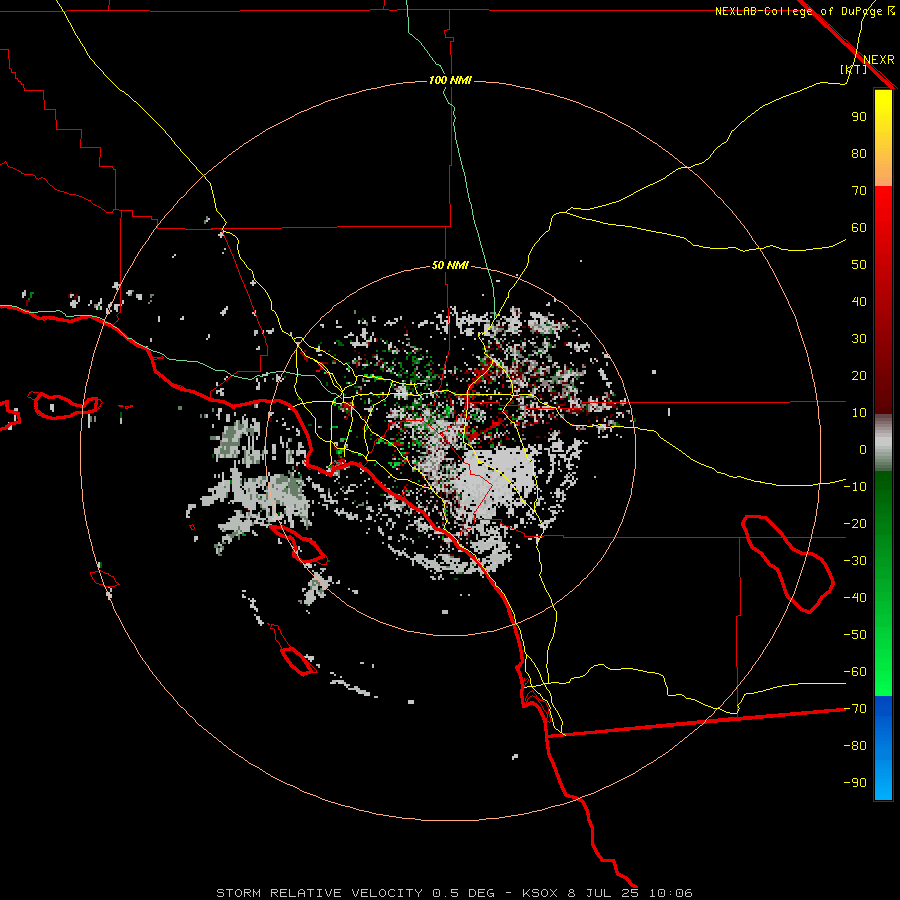This screenshot has width=900, height=900.
Task: Click the positive 20 scale label
Action: tap(859, 375)
